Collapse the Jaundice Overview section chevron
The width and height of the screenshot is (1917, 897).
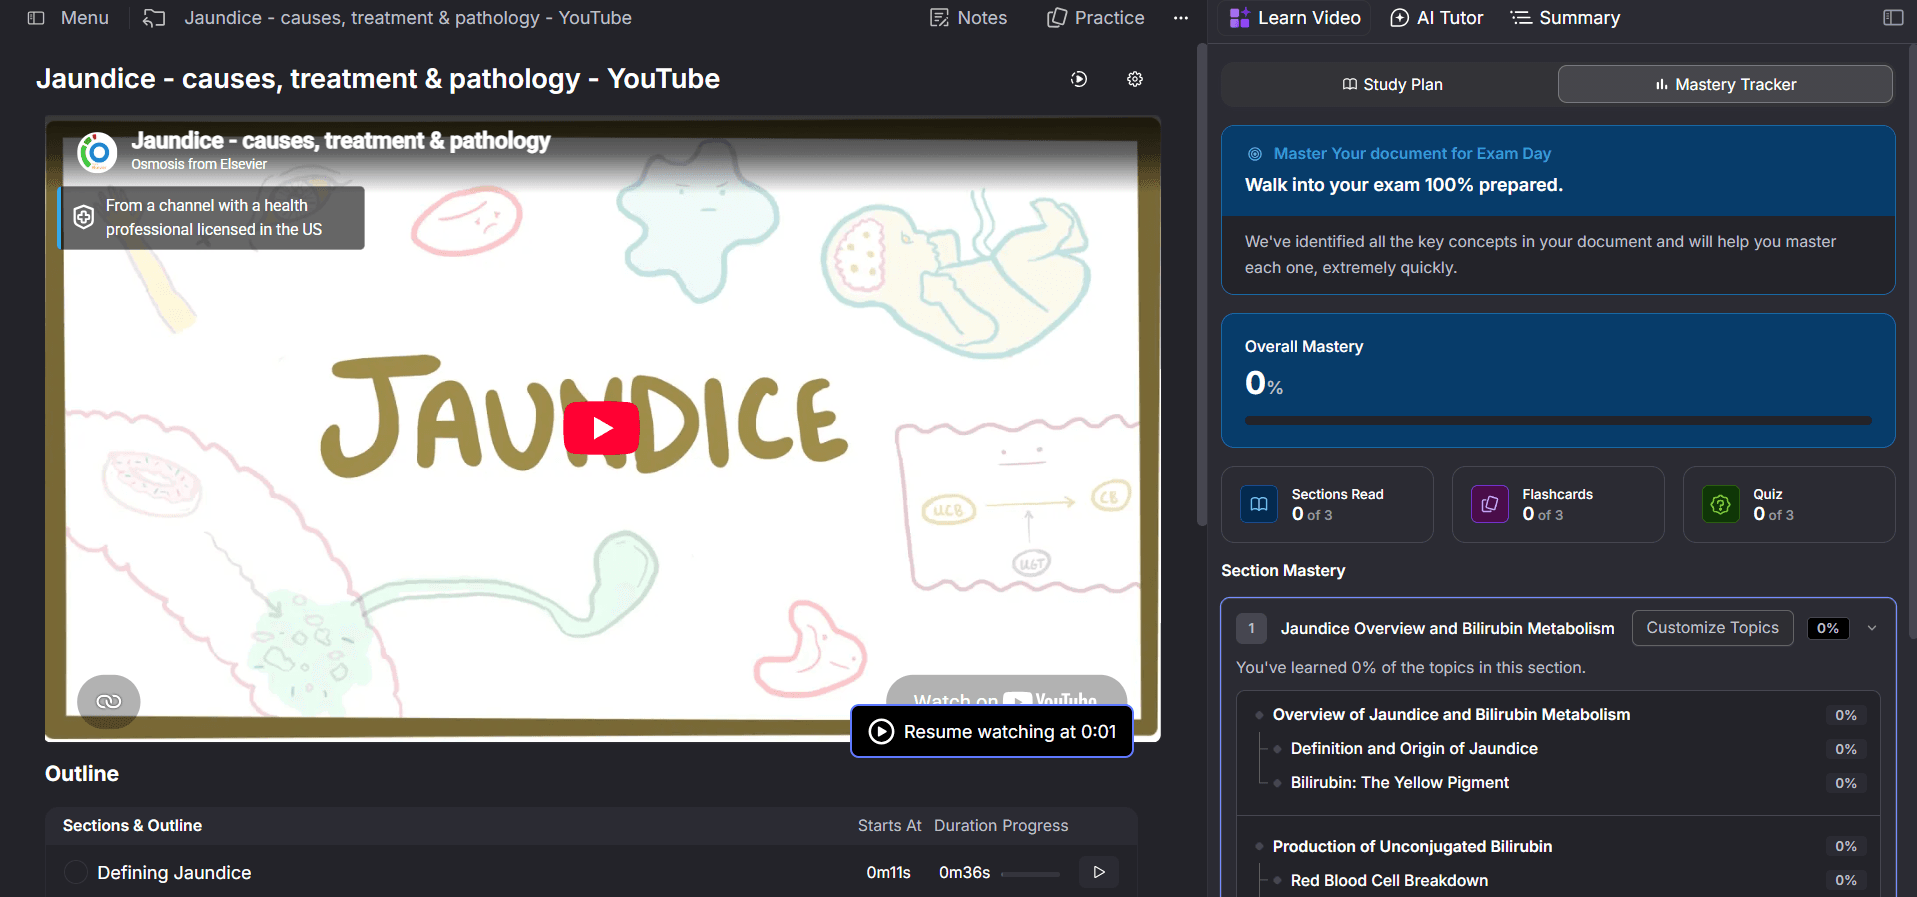coord(1872,628)
